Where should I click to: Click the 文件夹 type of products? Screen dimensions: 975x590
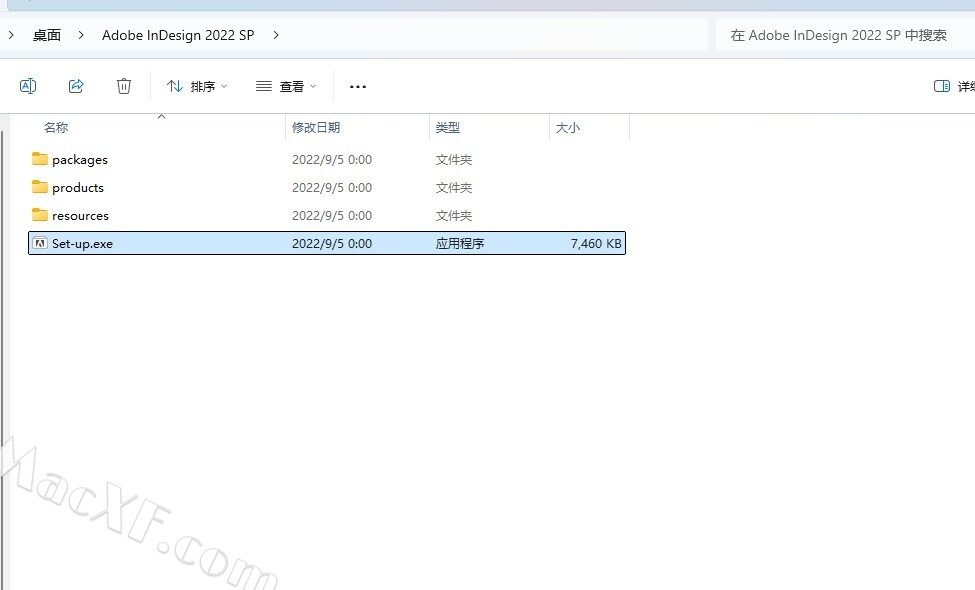coord(453,188)
